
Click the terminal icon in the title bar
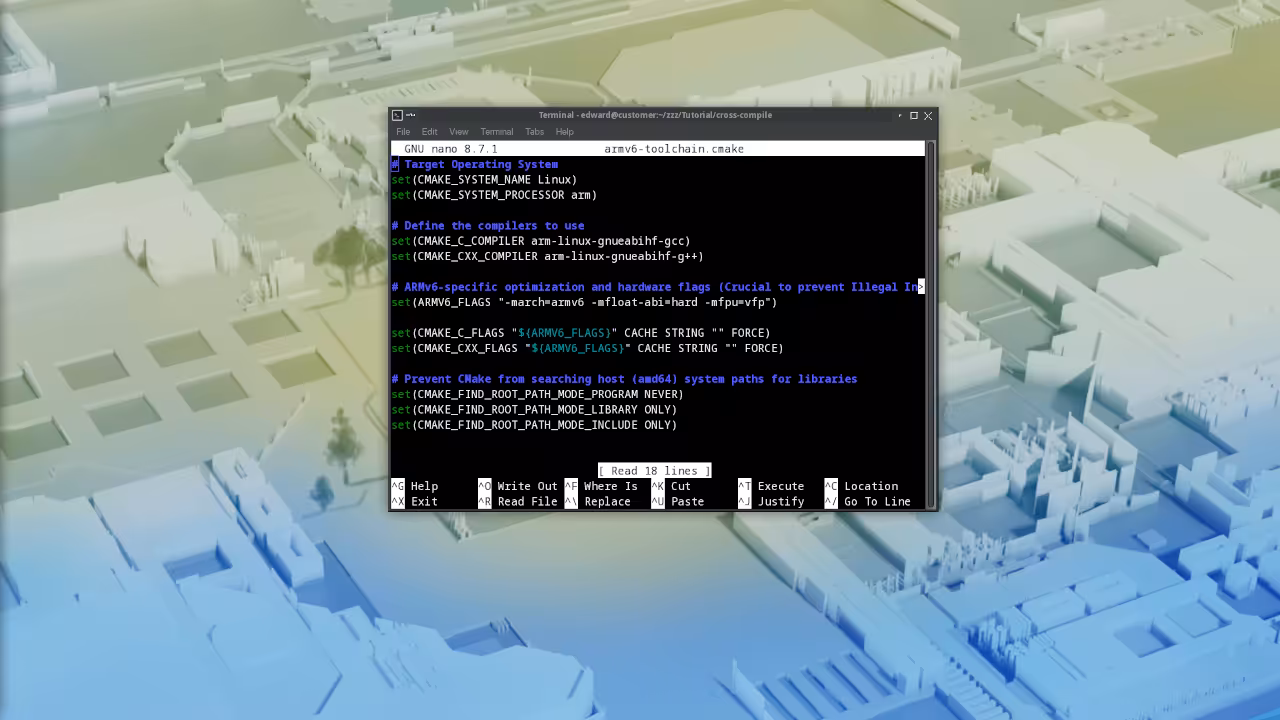point(397,115)
